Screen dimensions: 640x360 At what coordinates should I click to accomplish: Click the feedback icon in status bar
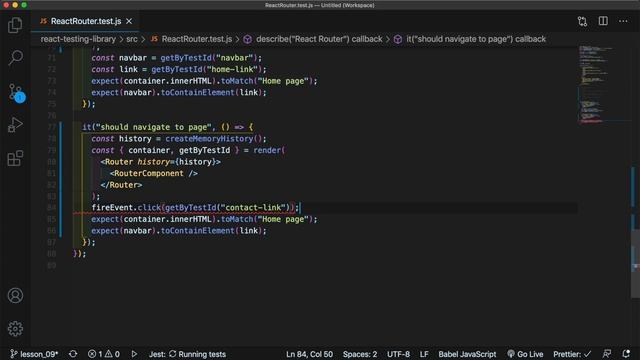tap(607, 354)
